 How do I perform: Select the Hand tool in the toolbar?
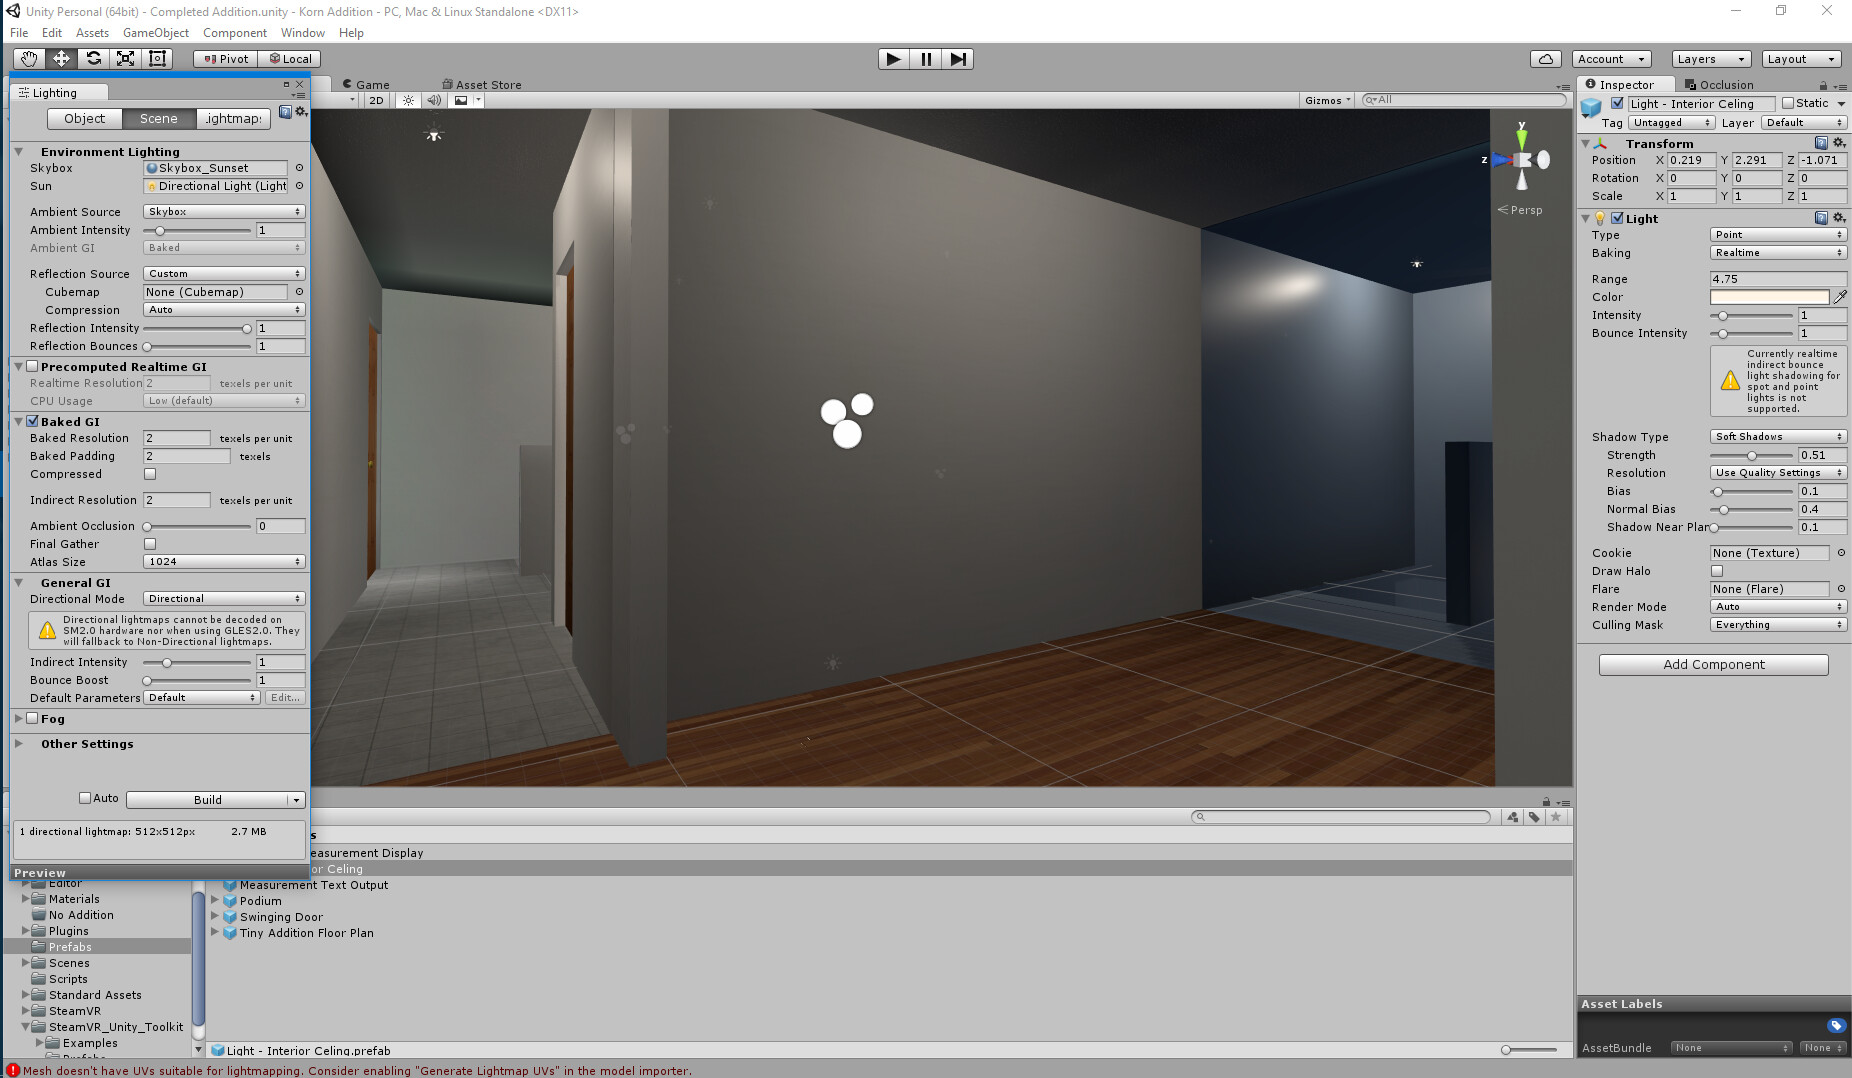[x=28, y=58]
